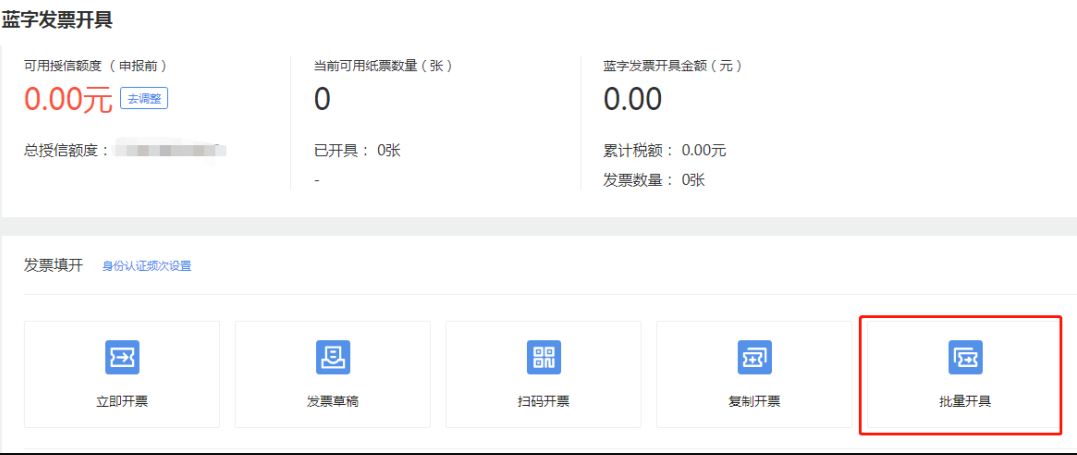Click the large 0 paper invoice count
1077x455 pixels.
point(322,100)
